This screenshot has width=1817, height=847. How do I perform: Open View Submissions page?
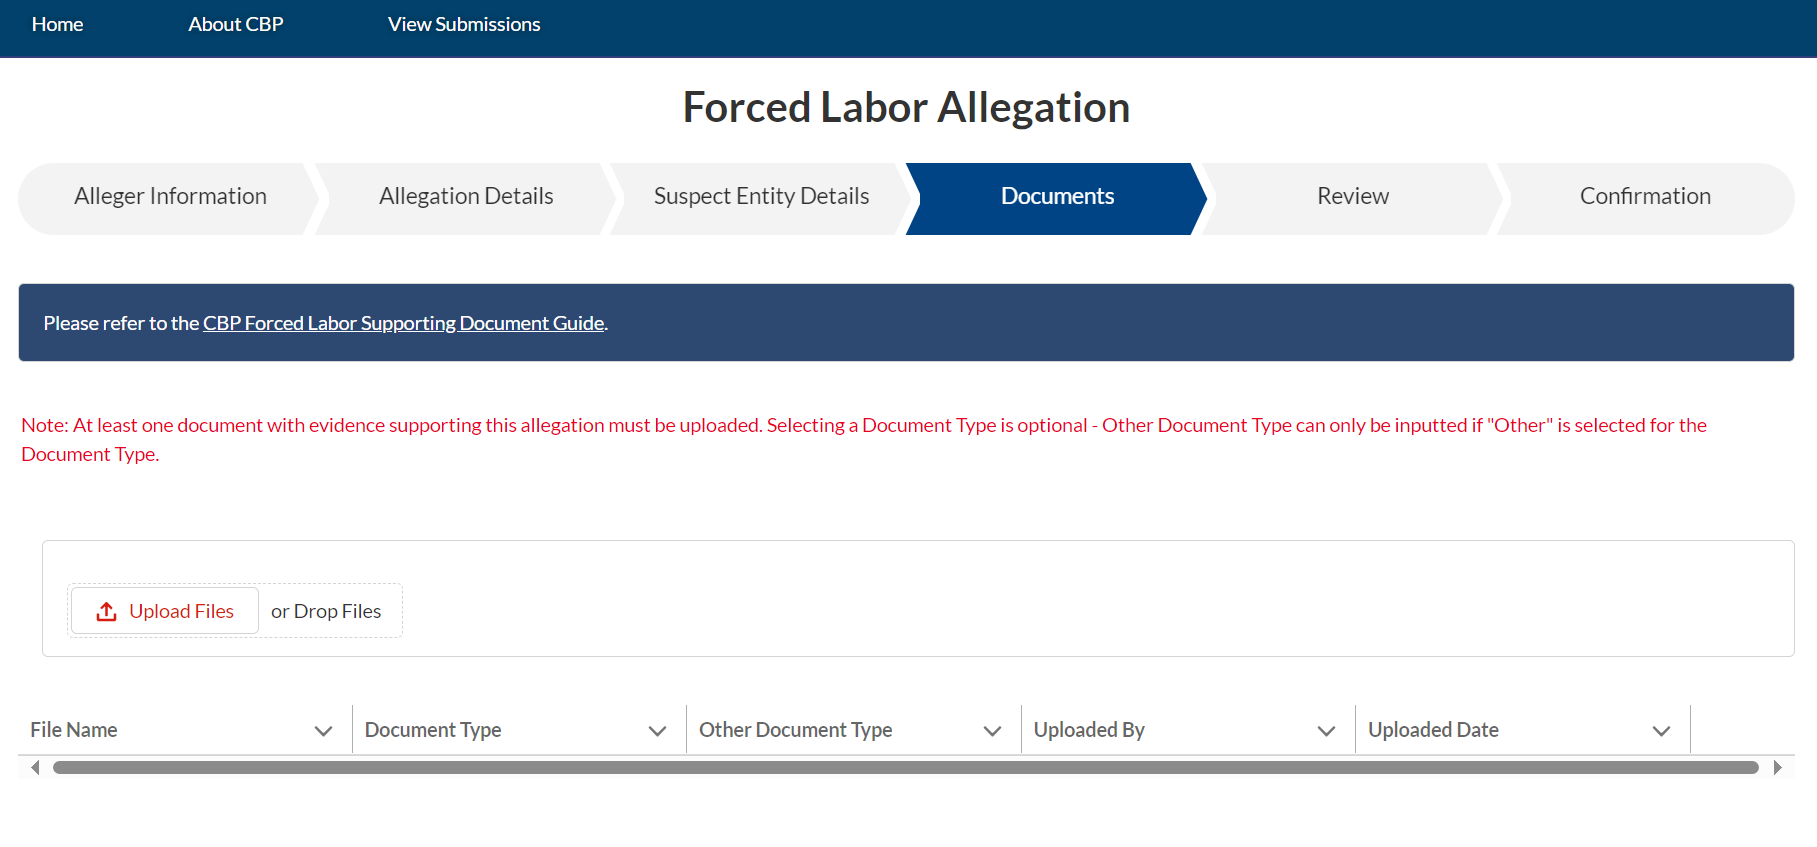pos(464,24)
